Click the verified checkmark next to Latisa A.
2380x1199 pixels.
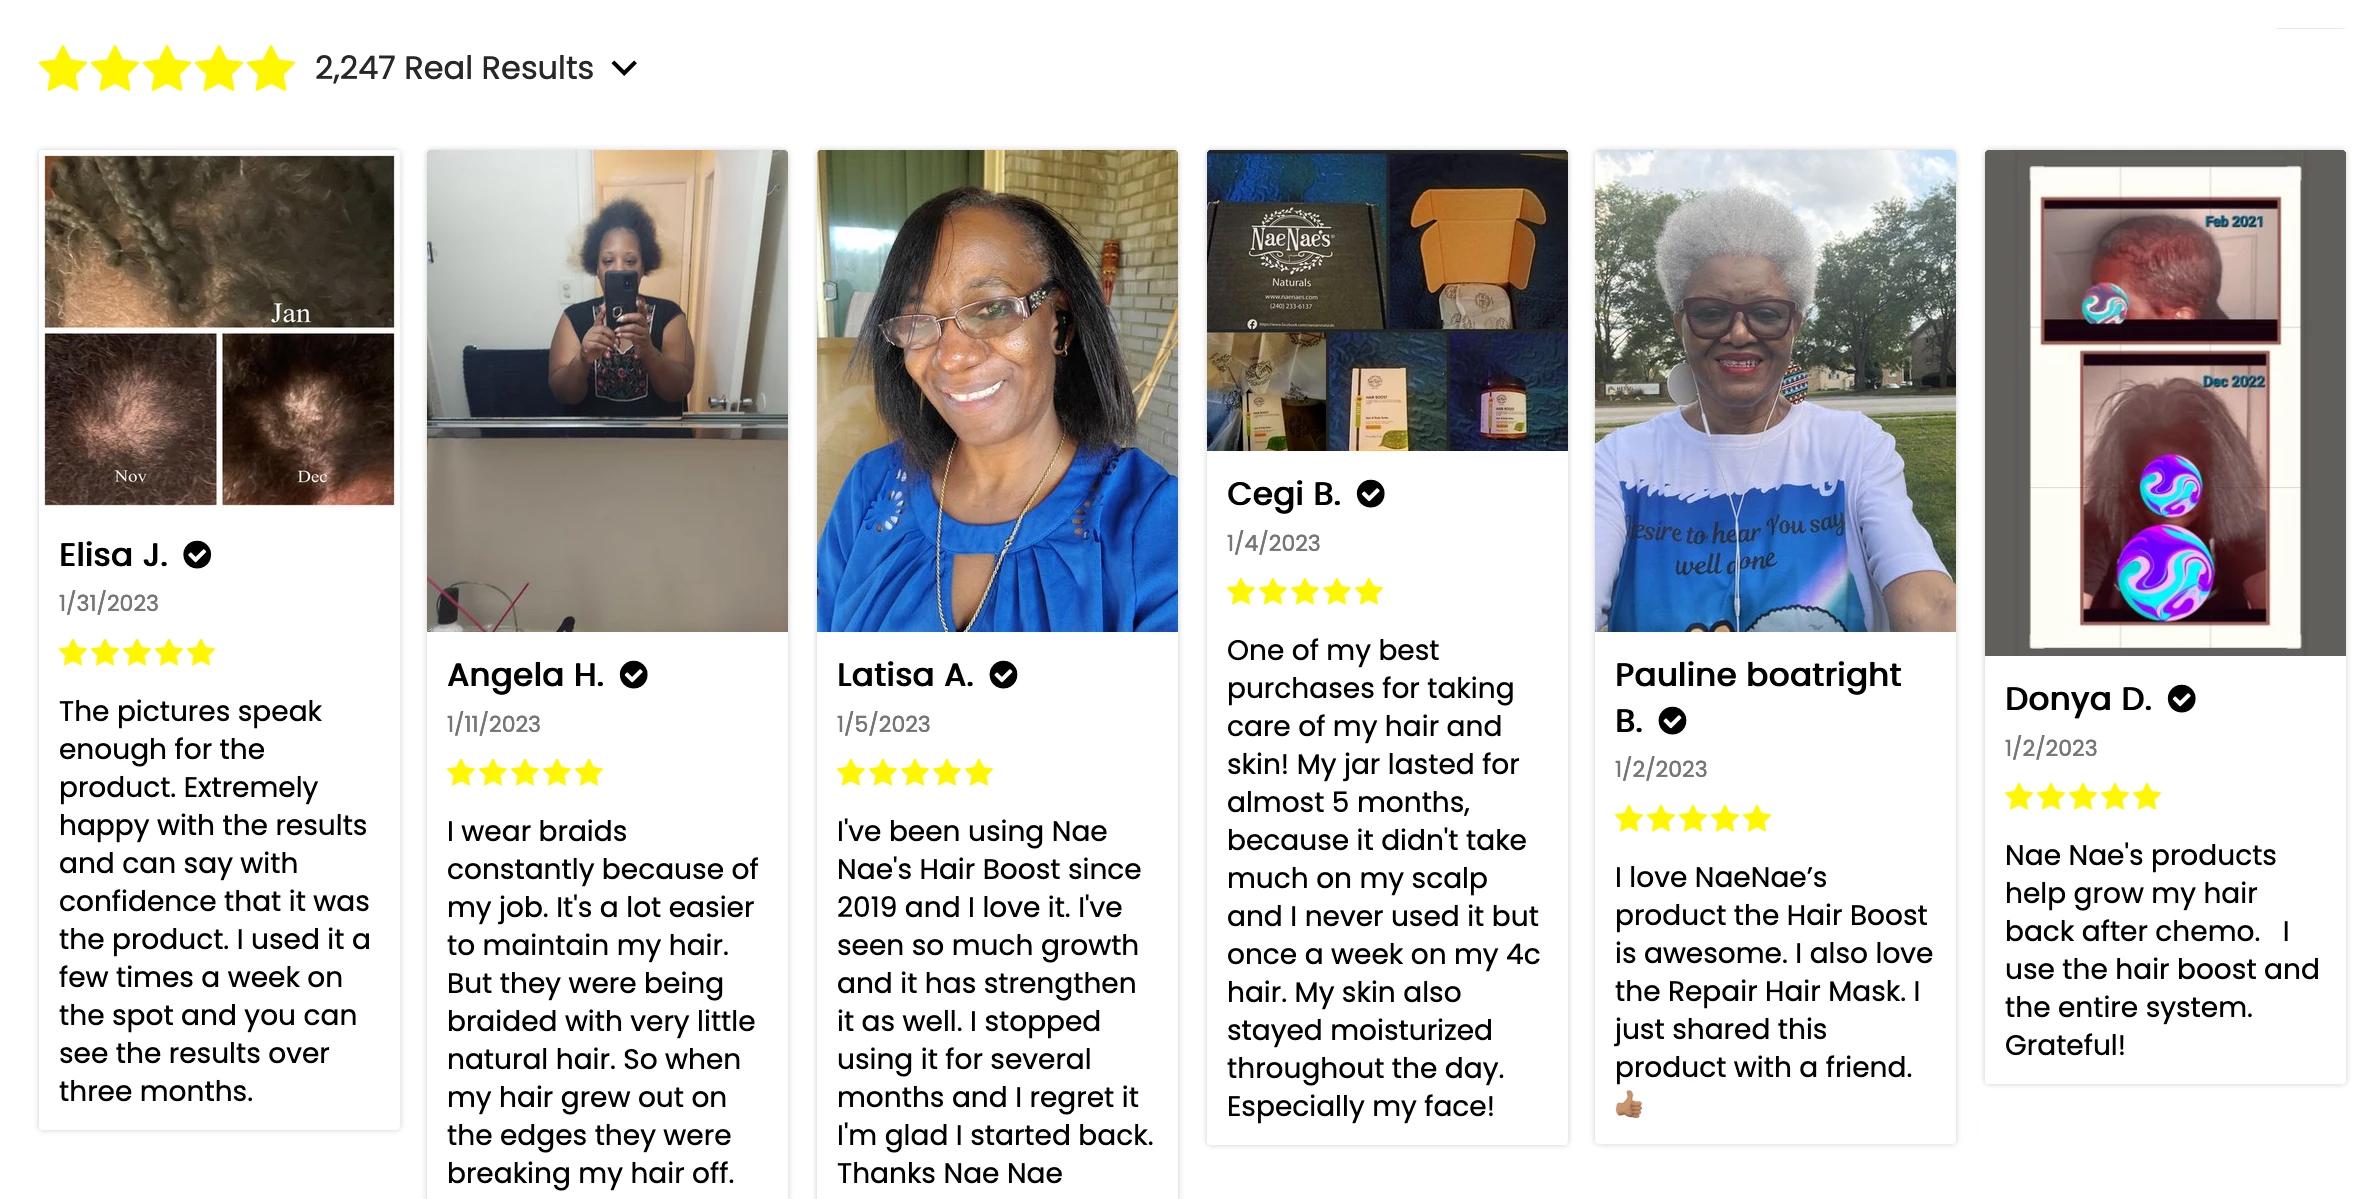coord(1003,675)
